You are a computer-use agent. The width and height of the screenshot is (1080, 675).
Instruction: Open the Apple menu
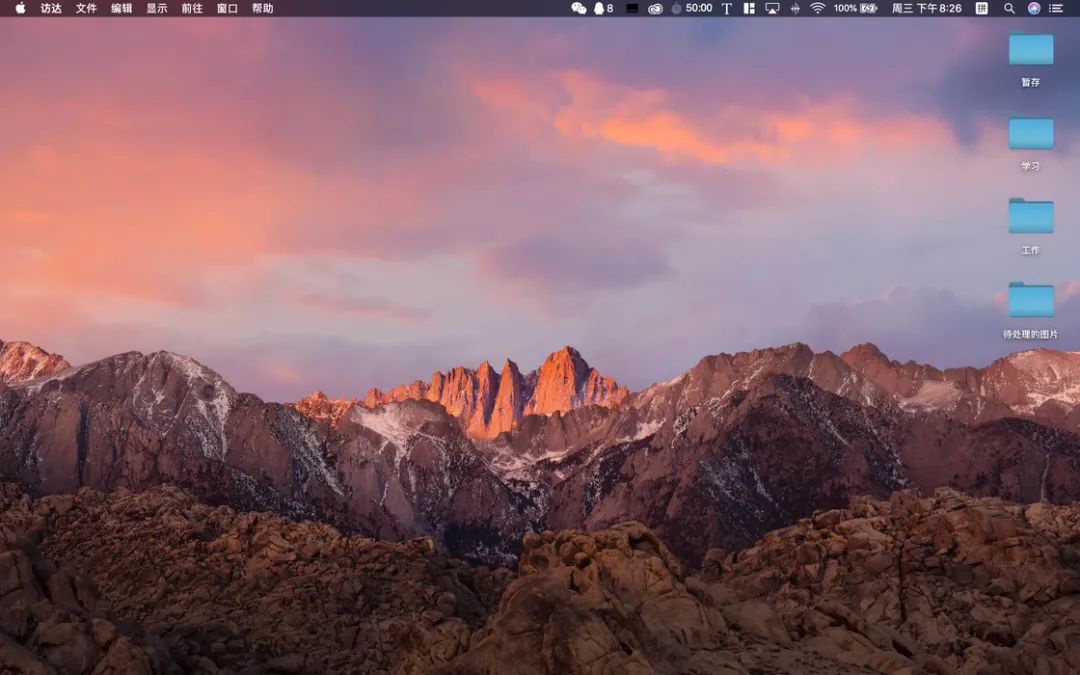[20, 8]
